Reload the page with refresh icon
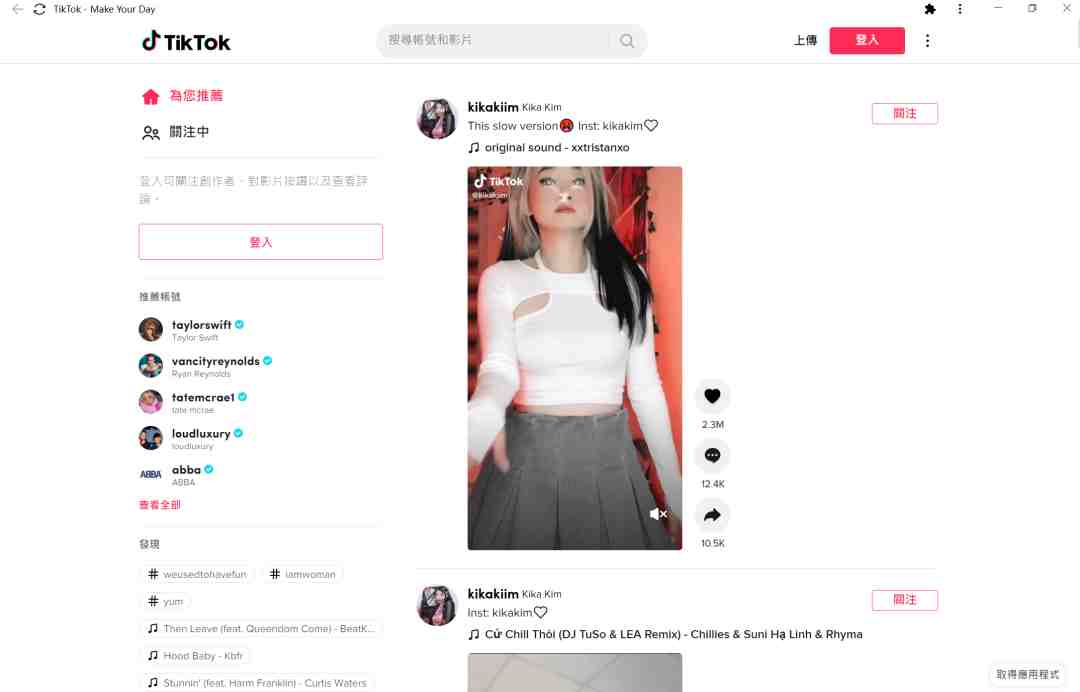Viewport: 1080px width, 692px height. coord(39,9)
